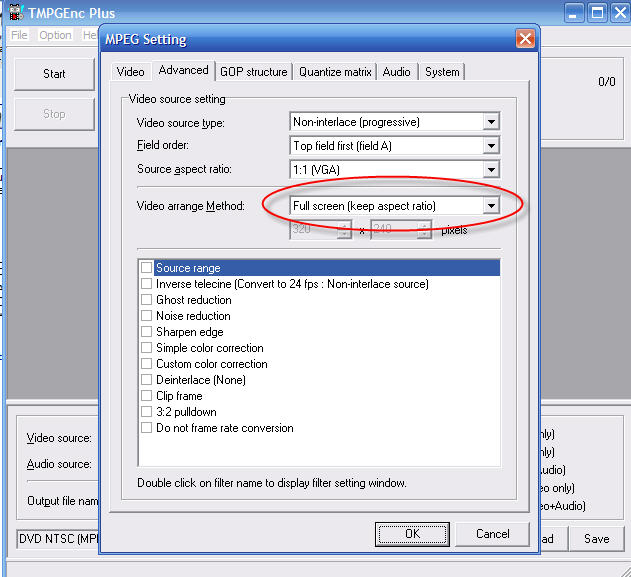Click the width pixels field showing 320
The width and height of the screenshot is (631, 577).
pyautogui.click(x=314, y=229)
